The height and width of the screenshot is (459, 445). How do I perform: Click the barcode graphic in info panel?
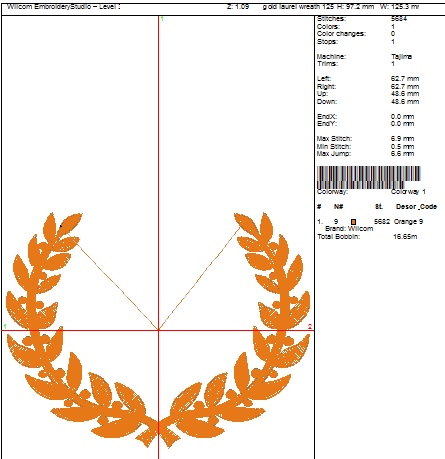coord(368,177)
